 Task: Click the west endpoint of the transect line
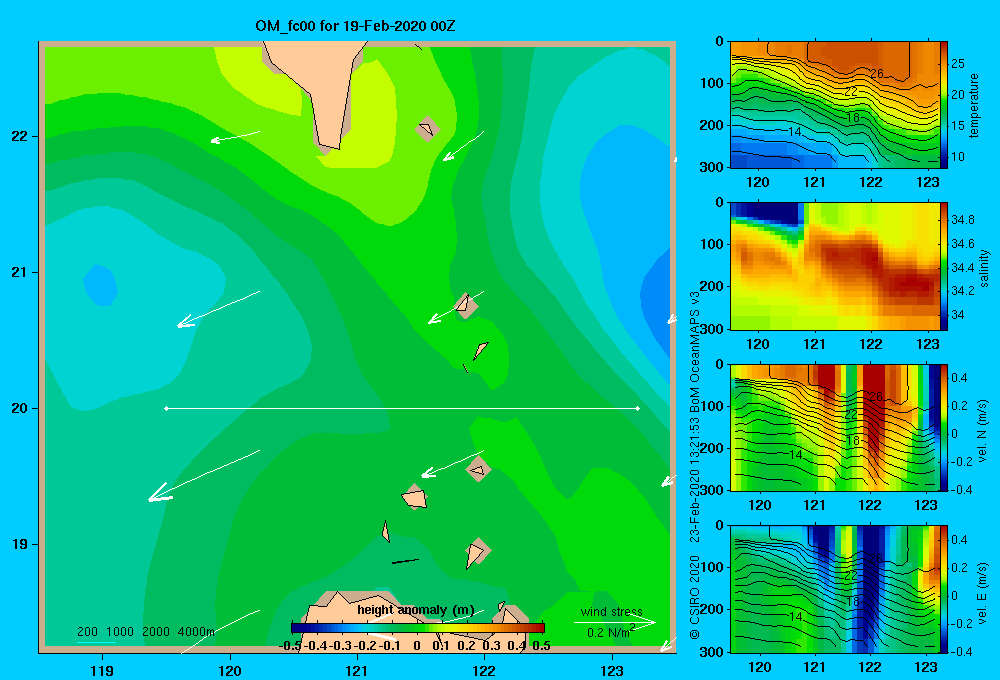(x=166, y=408)
